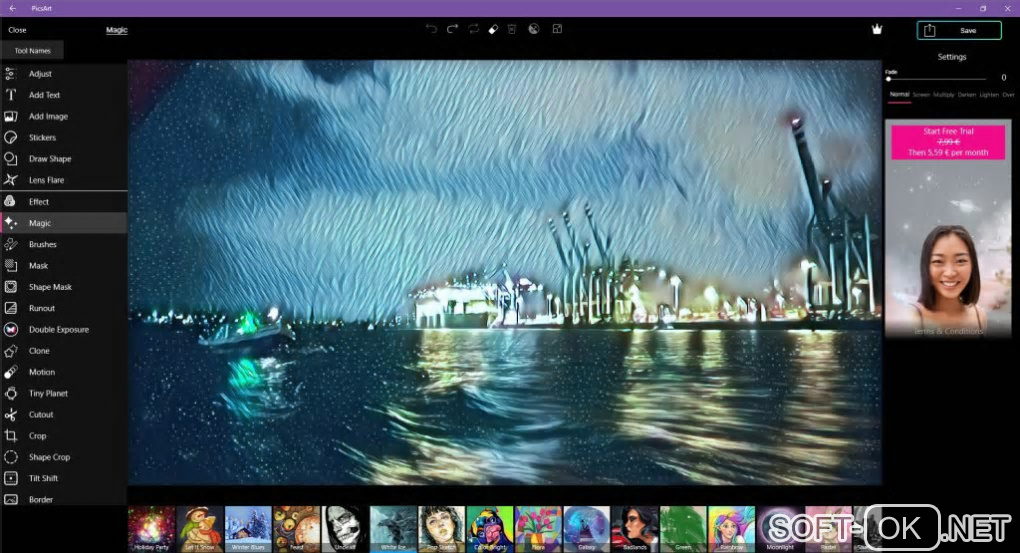
Task: Apply the Rainbow effect
Action: coord(732,530)
